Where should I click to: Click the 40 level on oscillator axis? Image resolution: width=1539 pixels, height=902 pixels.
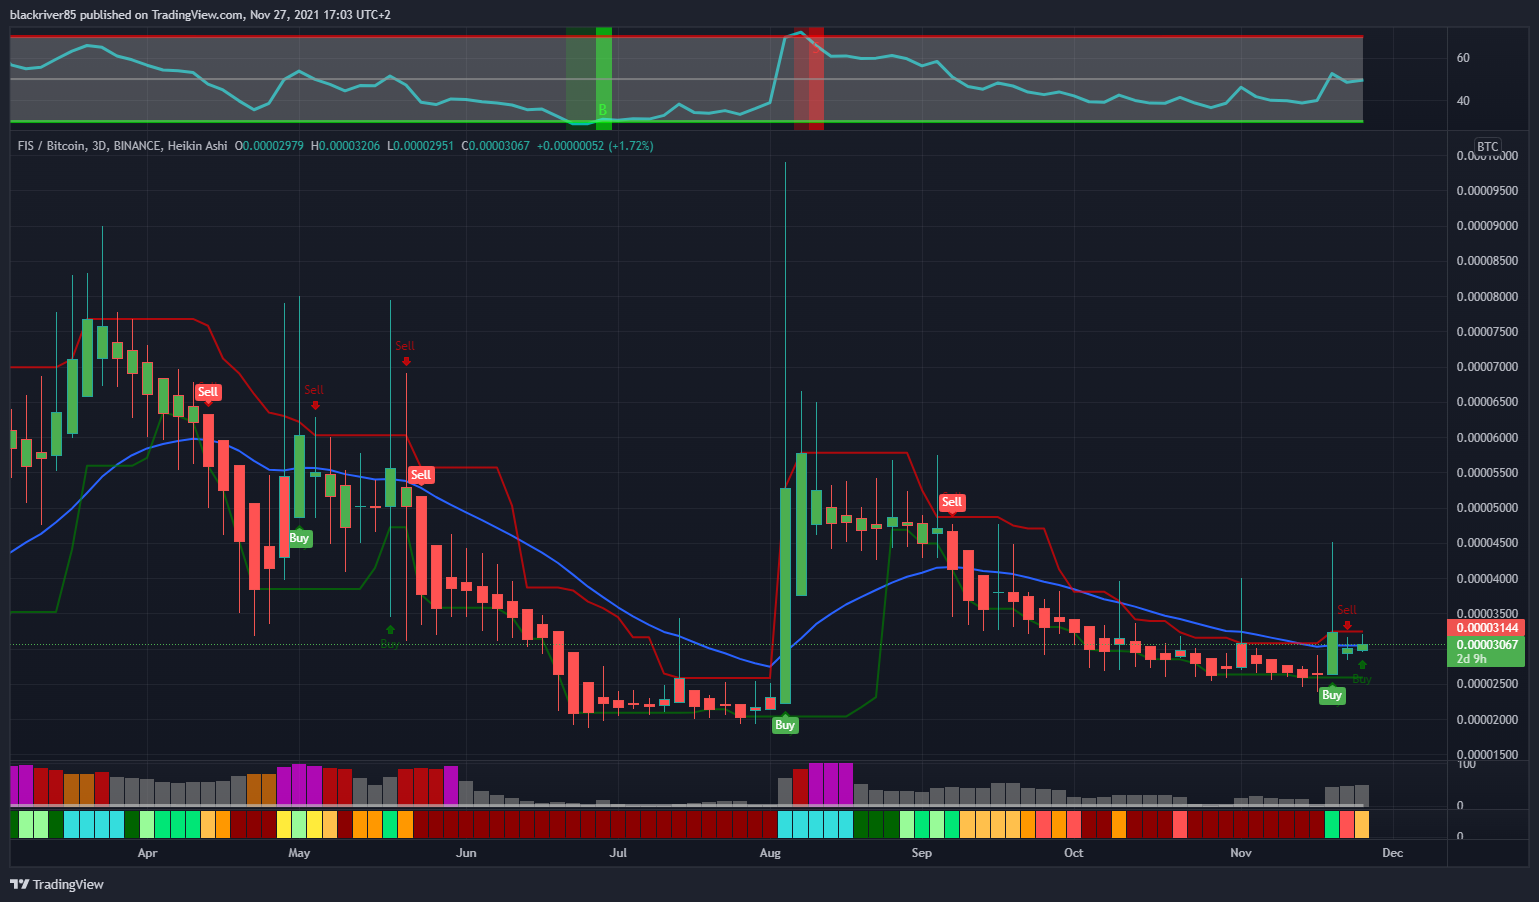pos(1463,101)
